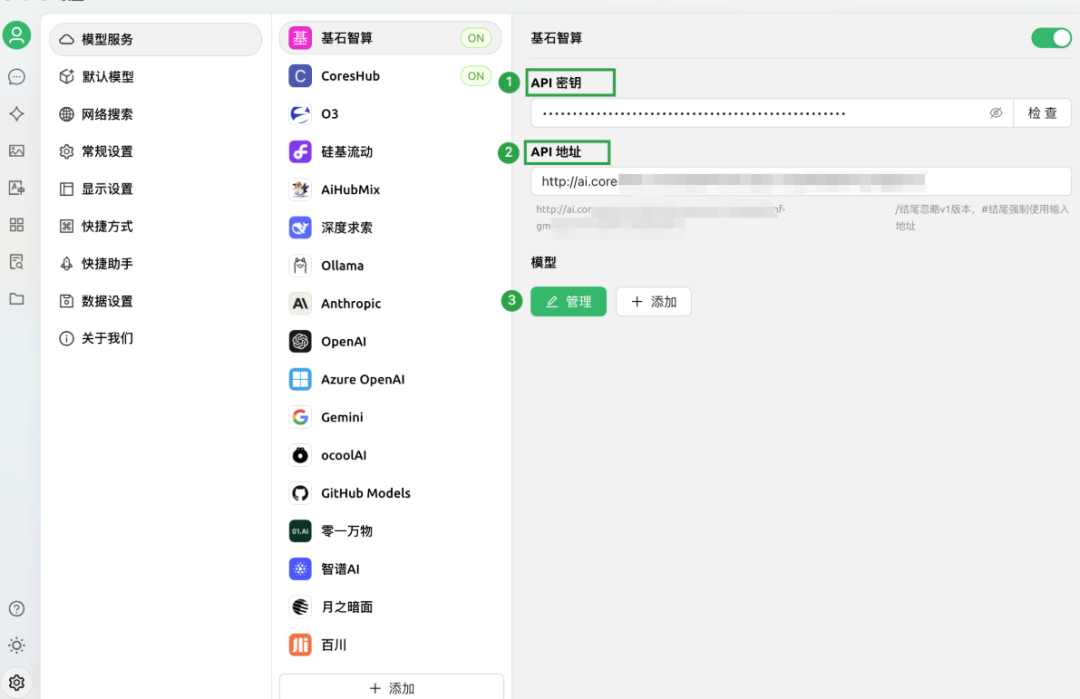Open the translate sidebar icon

coord(17,187)
